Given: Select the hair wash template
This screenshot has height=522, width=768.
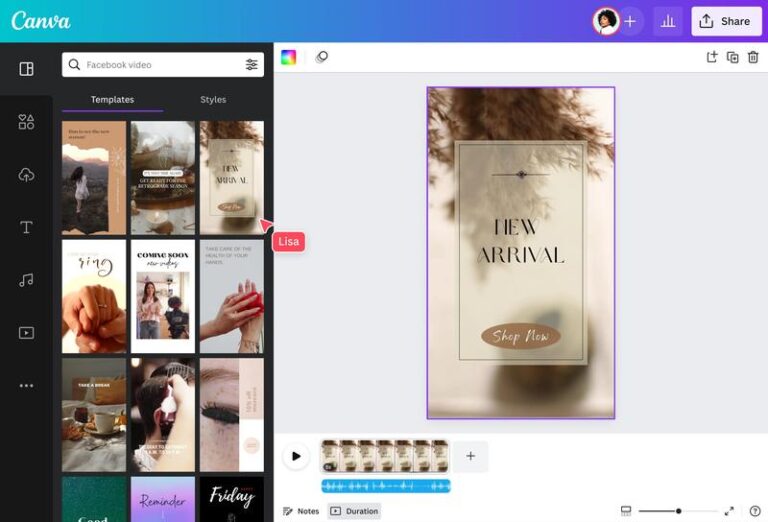Looking at the screenshot, I should pyautogui.click(x=163, y=415).
